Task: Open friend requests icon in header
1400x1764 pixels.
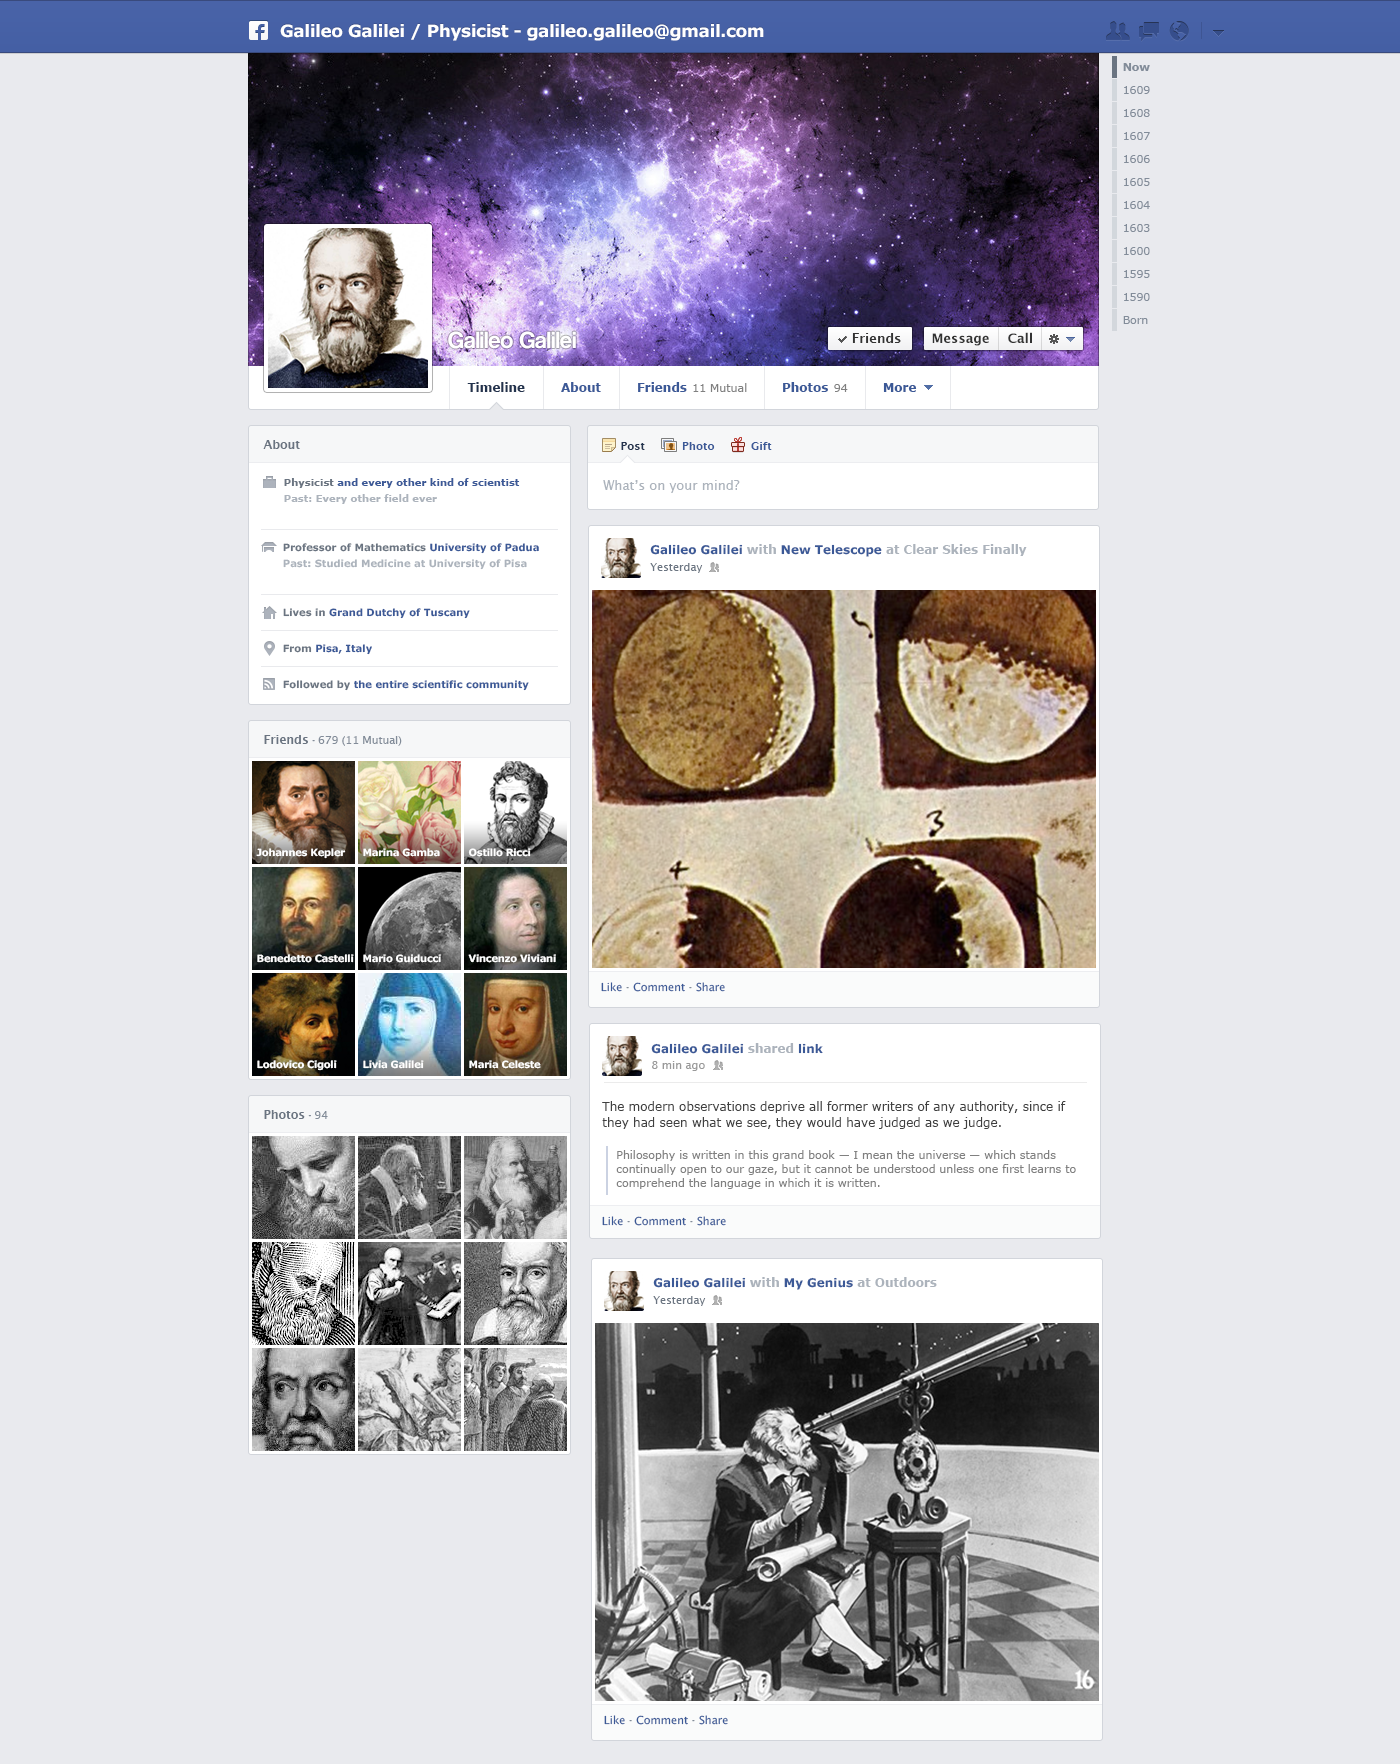Action: [x=1117, y=30]
